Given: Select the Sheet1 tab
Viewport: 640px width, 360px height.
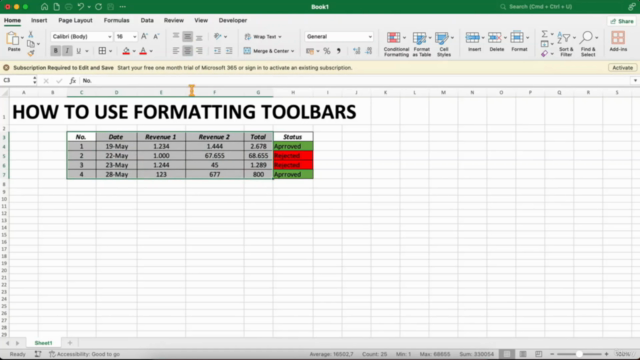Looking at the screenshot, I should pos(43,343).
